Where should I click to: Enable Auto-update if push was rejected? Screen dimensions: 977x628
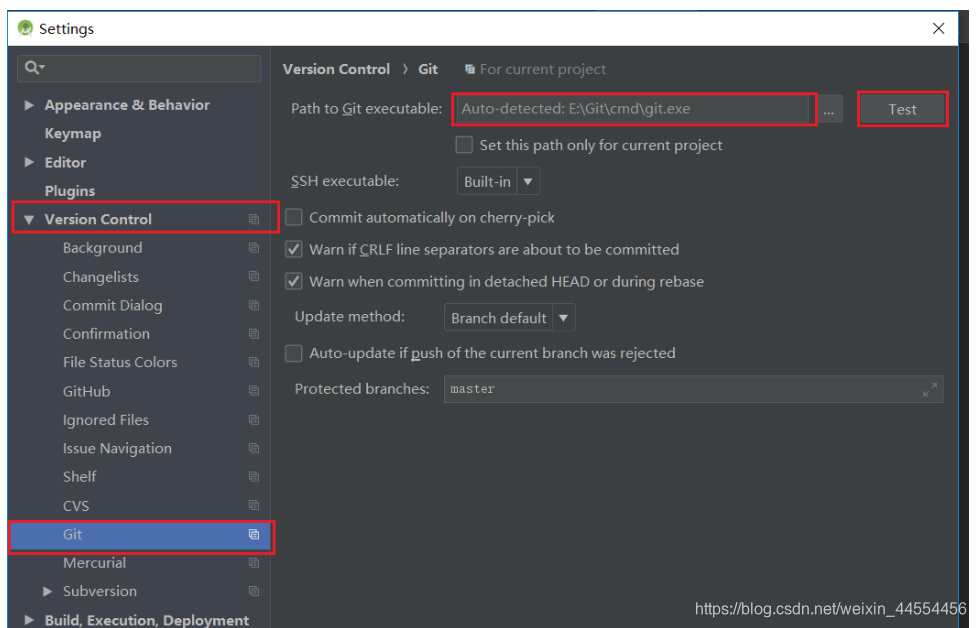pos(293,353)
